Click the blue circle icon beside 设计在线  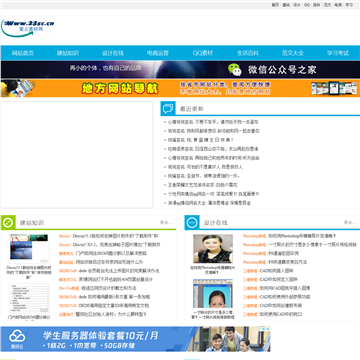192,222
